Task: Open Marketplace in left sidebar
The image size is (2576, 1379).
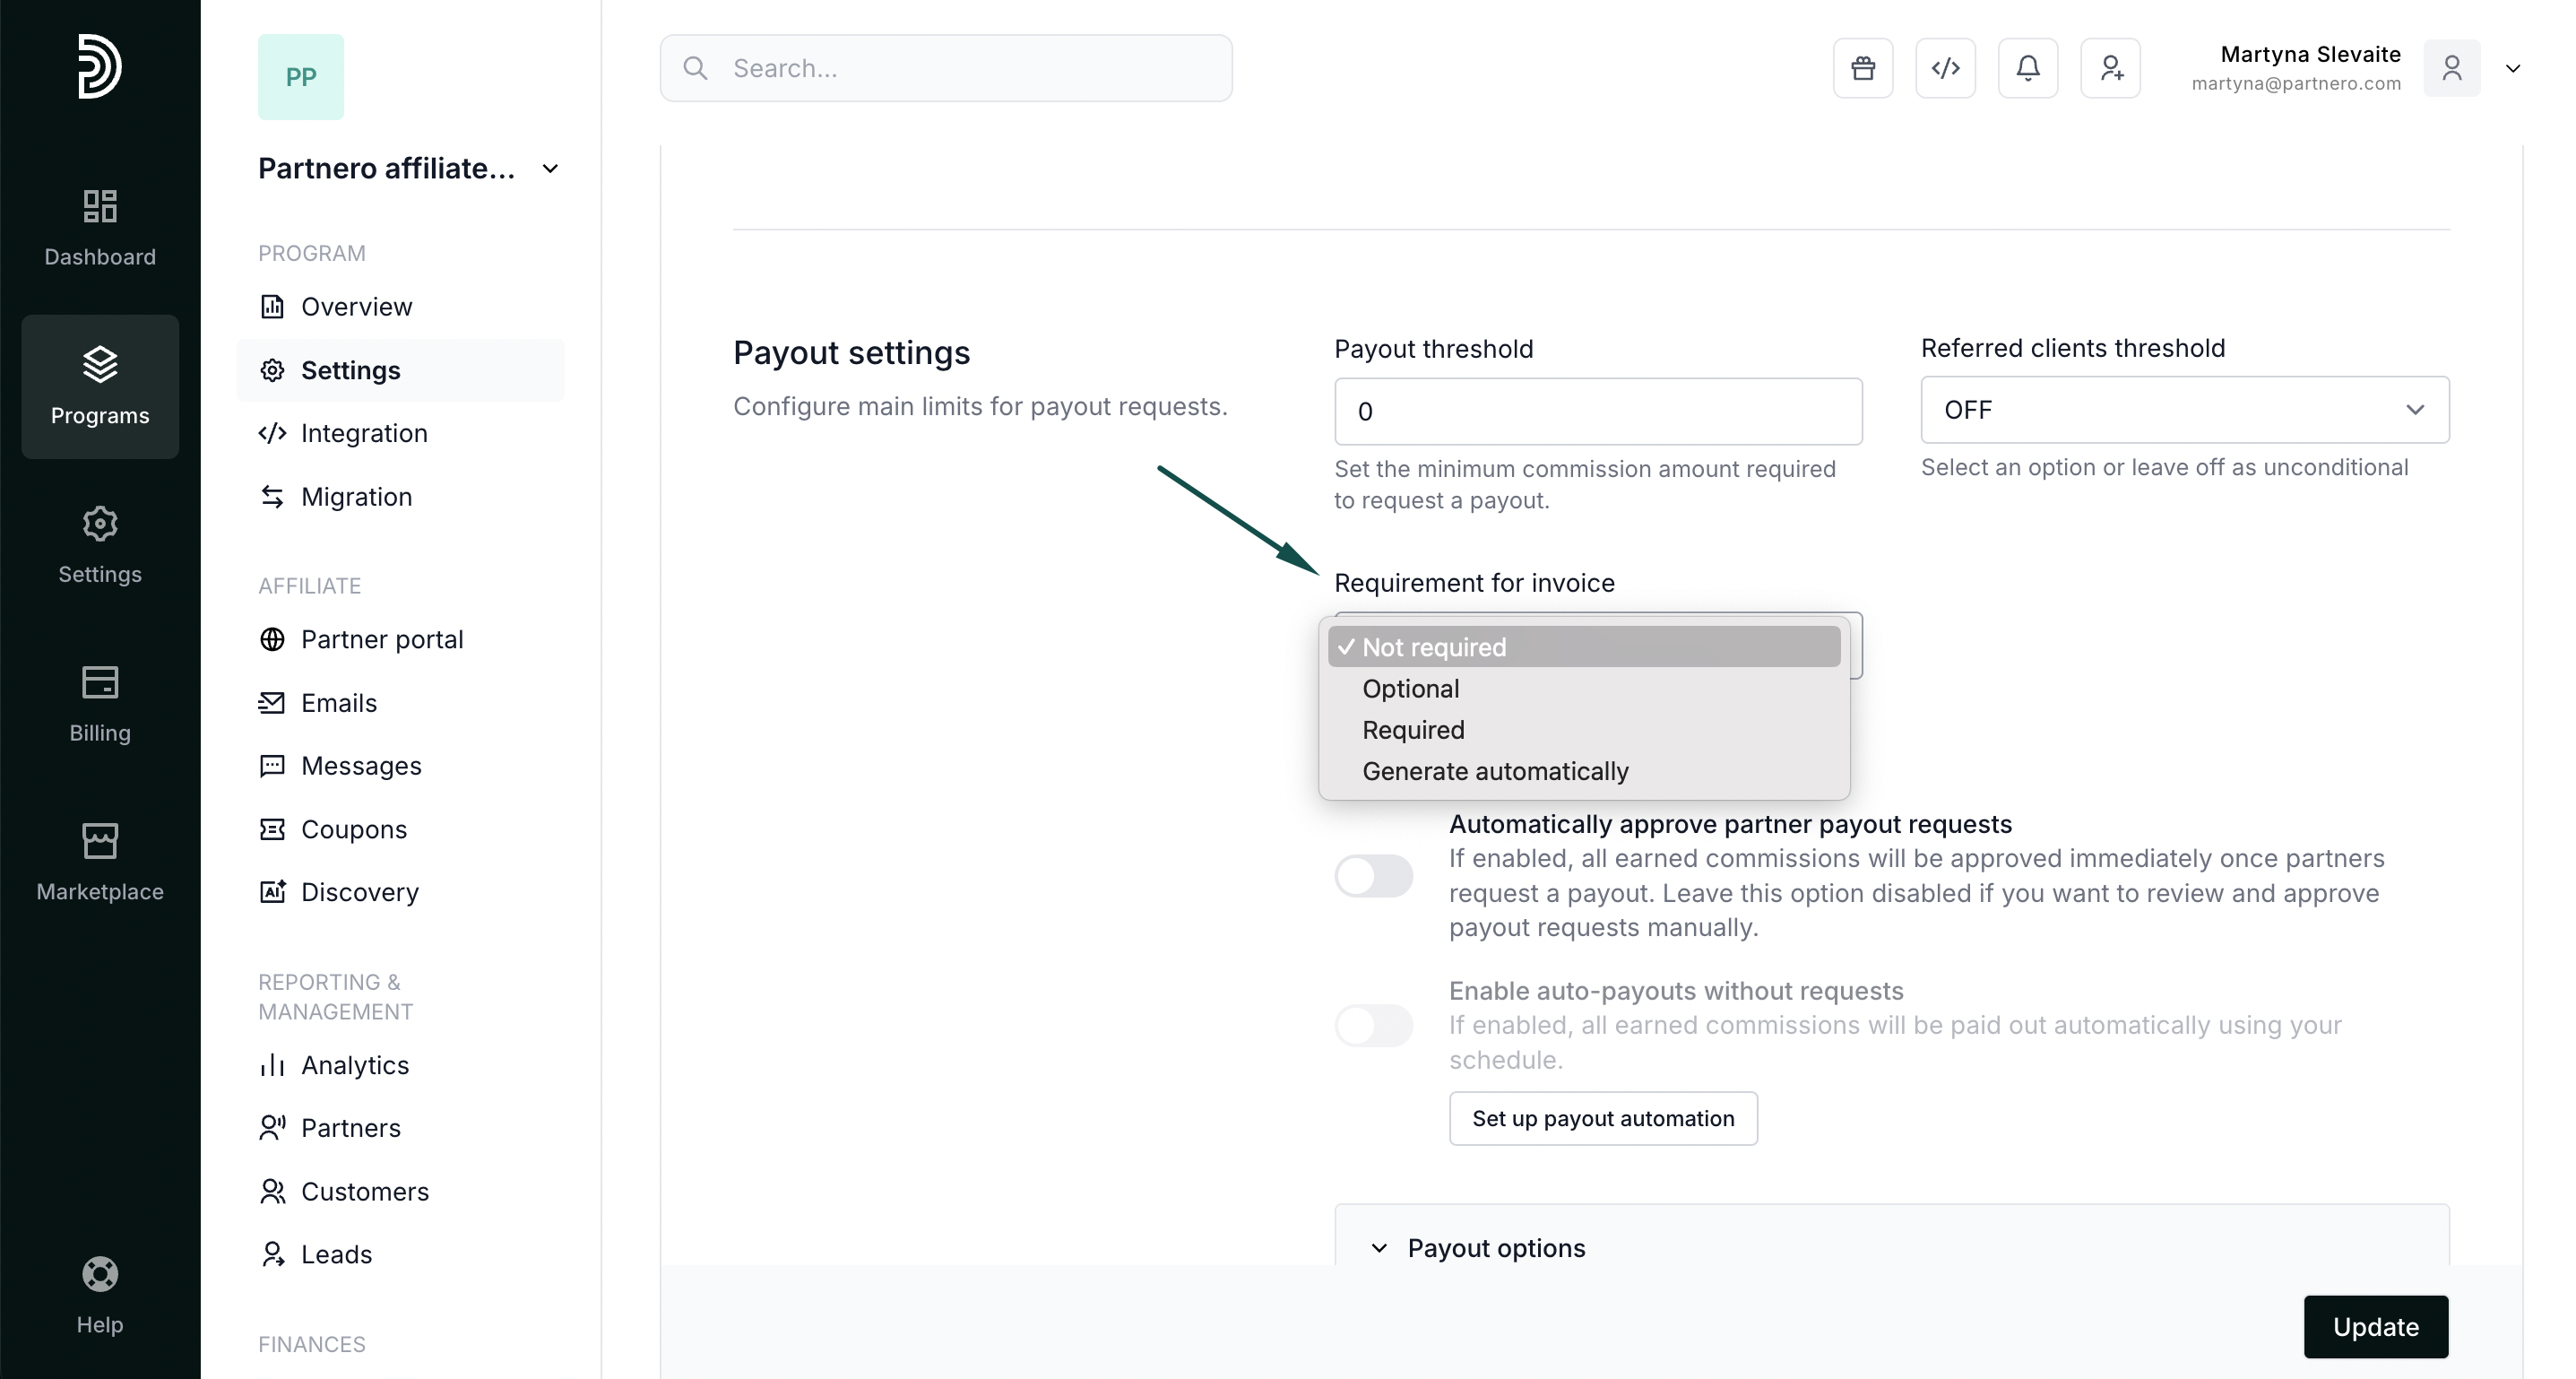Action: [100, 862]
